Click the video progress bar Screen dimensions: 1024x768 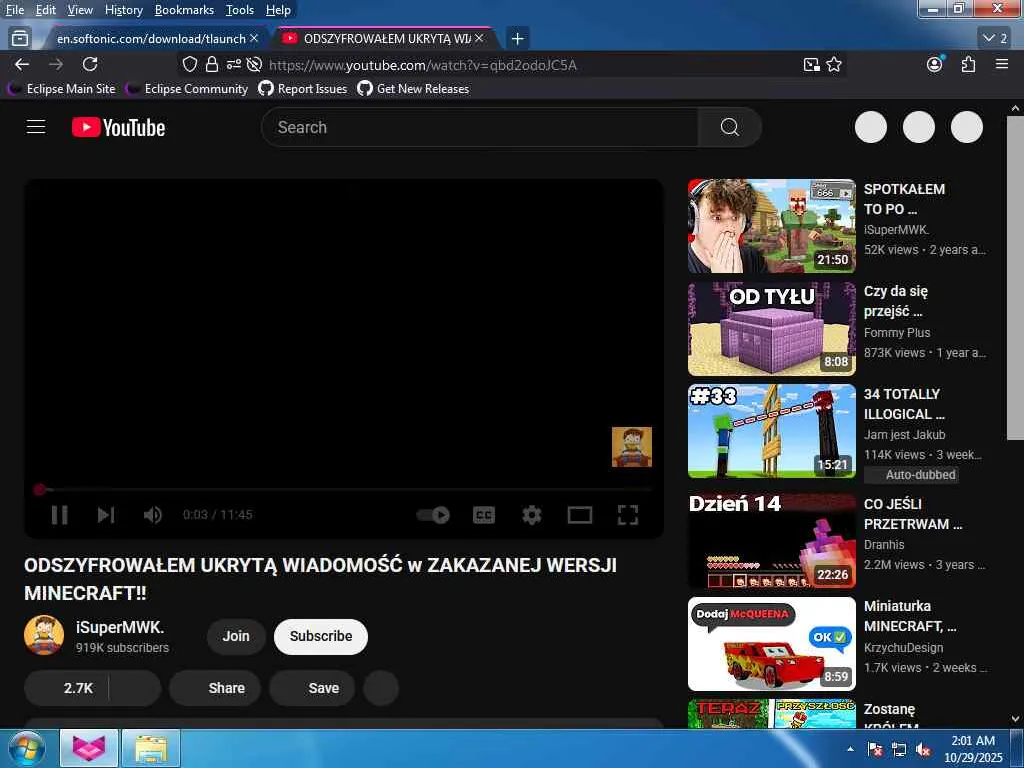point(344,488)
